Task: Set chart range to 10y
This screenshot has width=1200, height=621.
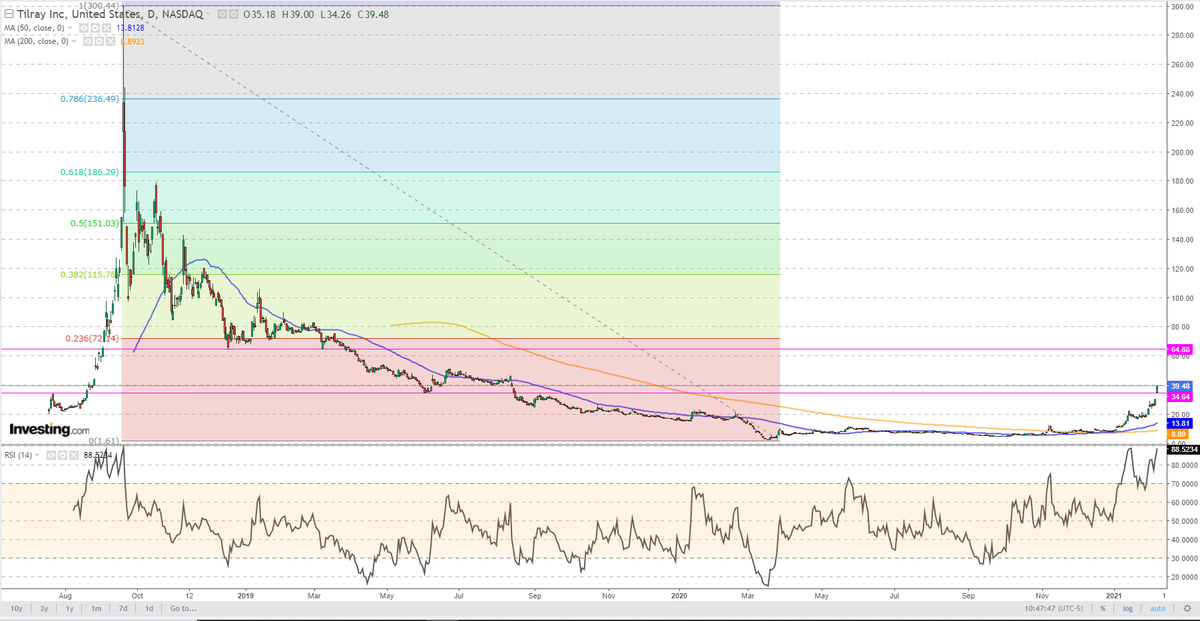Action: pyautogui.click(x=17, y=608)
